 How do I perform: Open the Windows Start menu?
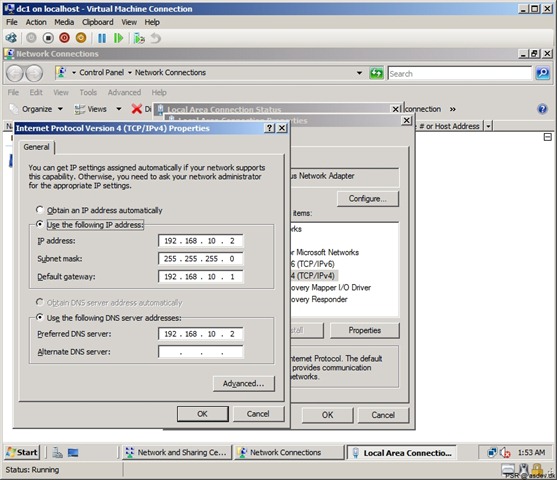(x=22, y=452)
